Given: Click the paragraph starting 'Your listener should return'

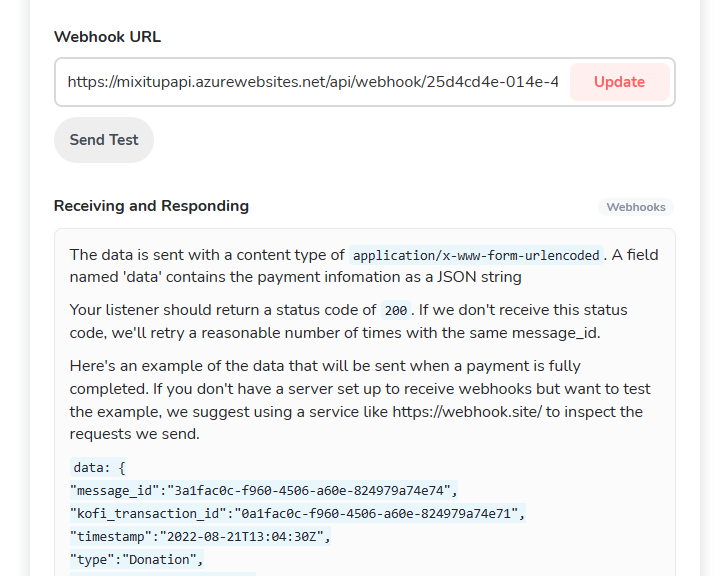Looking at the screenshot, I should (x=349, y=321).
